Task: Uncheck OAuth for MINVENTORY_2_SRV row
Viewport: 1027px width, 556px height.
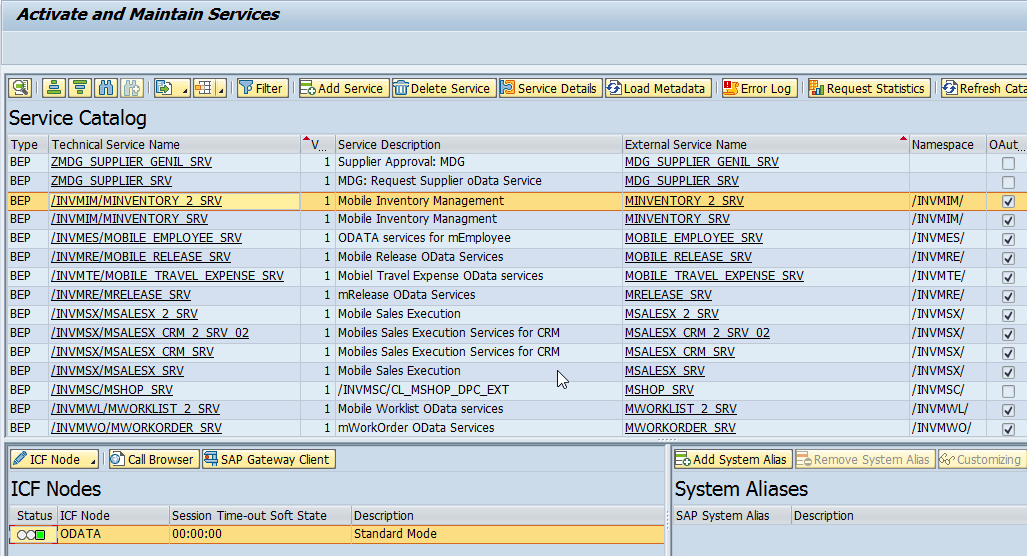Action: tap(1008, 201)
